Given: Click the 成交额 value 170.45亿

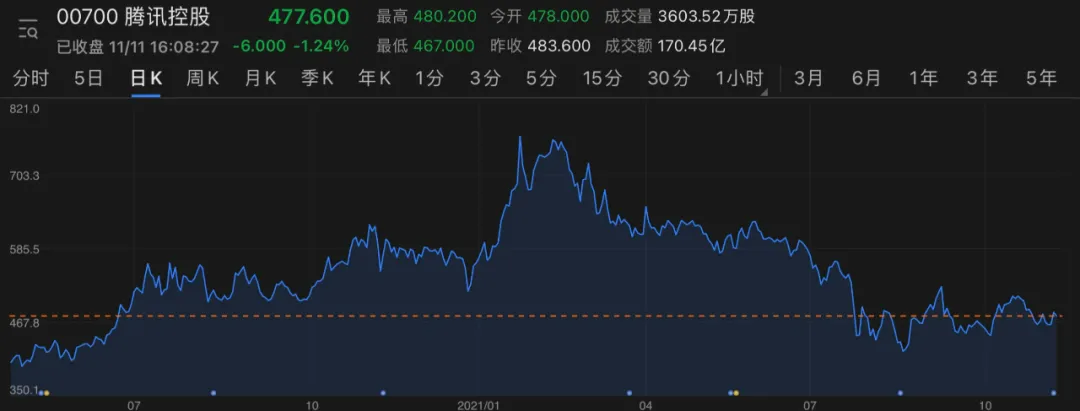Looking at the screenshot, I should coord(692,47).
